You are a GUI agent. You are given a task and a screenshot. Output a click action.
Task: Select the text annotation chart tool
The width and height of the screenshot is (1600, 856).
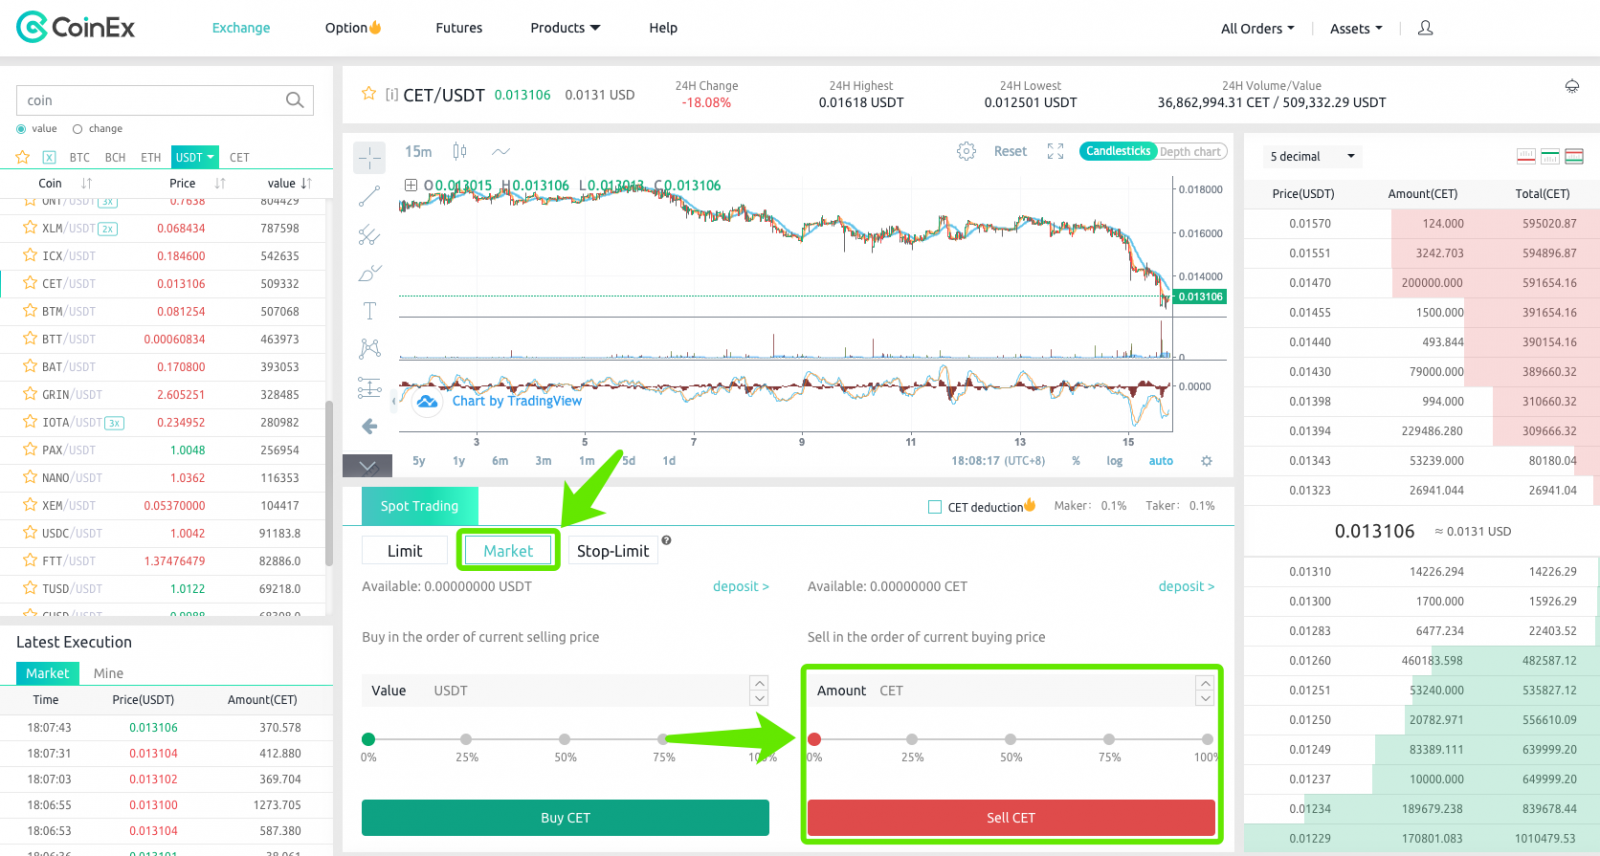click(x=370, y=311)
